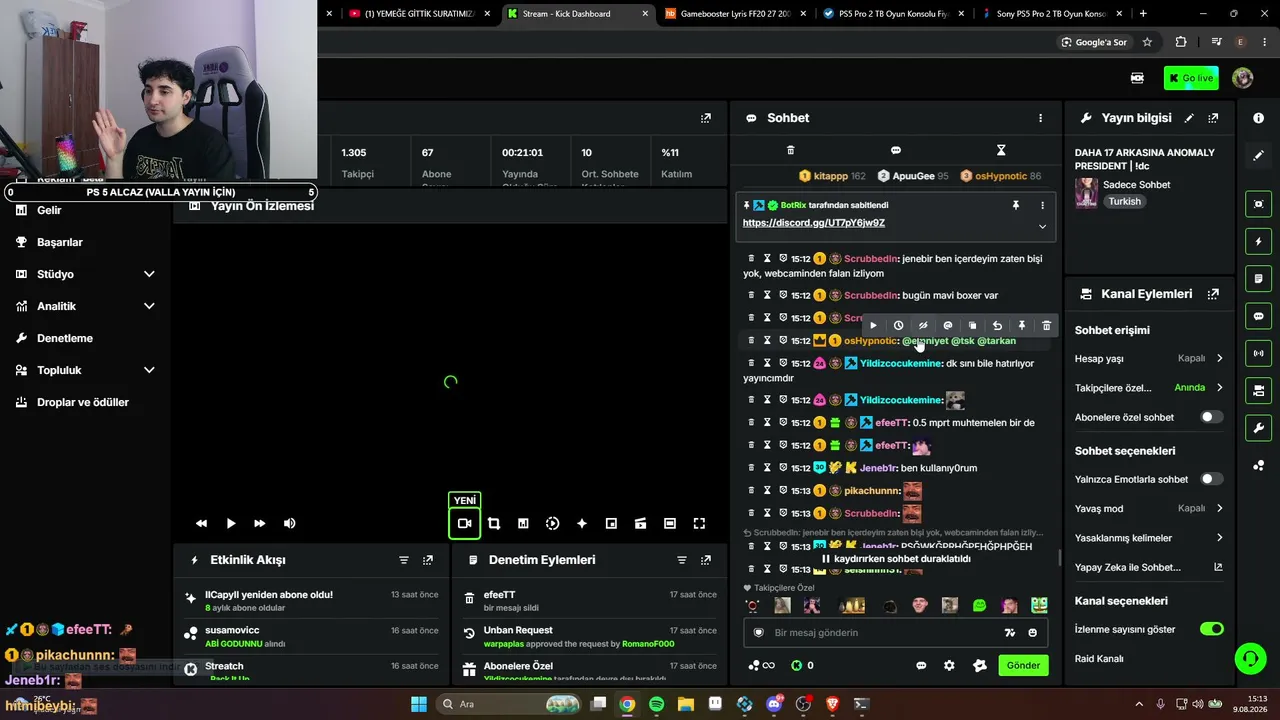Play the stream preview
Image resolution: width=1280 pixels, height=720 pixels.
(231, 523)
